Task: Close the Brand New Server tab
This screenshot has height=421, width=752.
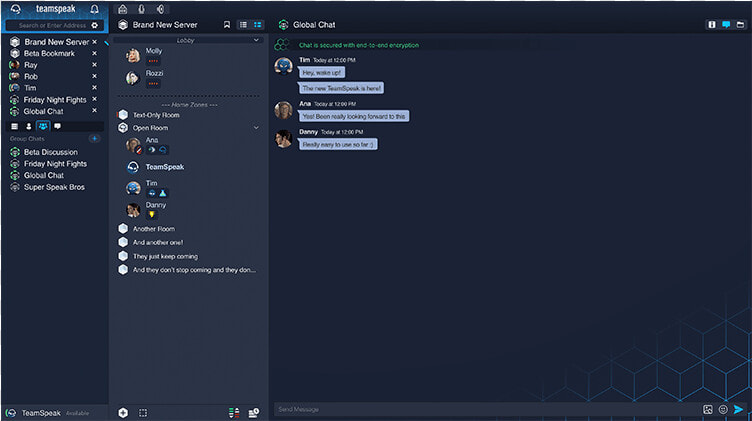Action: pos(94,42)
